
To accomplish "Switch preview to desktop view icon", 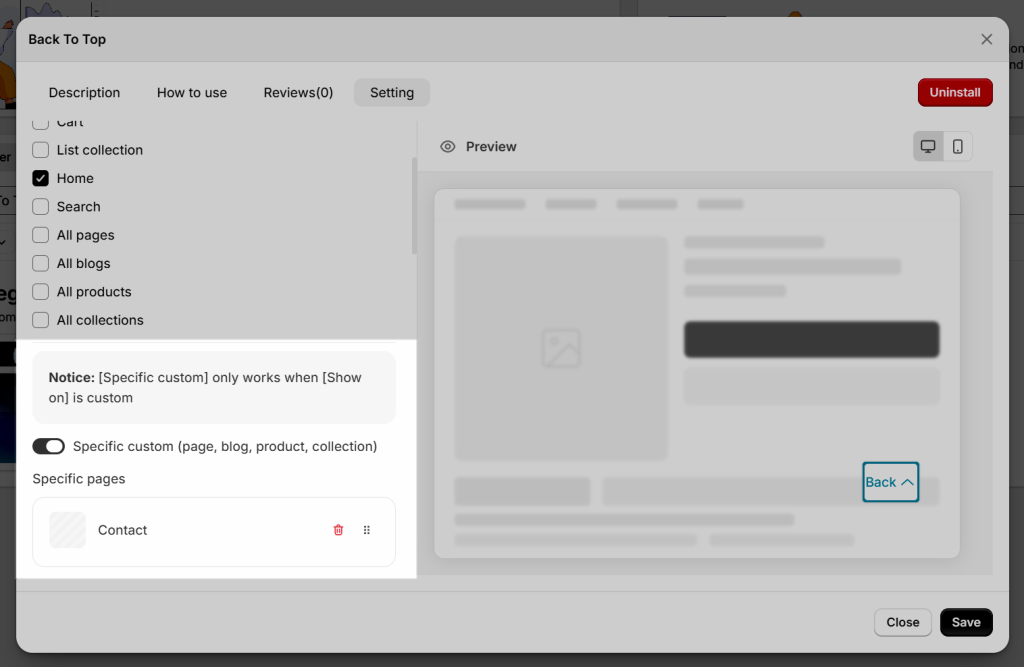I will click(x=928, y=146).
